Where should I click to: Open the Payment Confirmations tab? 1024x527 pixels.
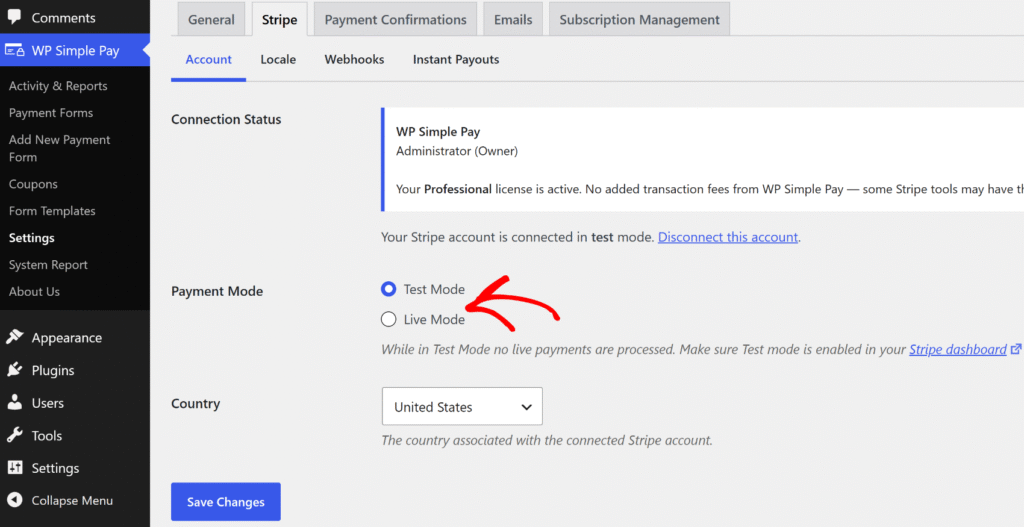pyautogui.click(x=395, y=20)
